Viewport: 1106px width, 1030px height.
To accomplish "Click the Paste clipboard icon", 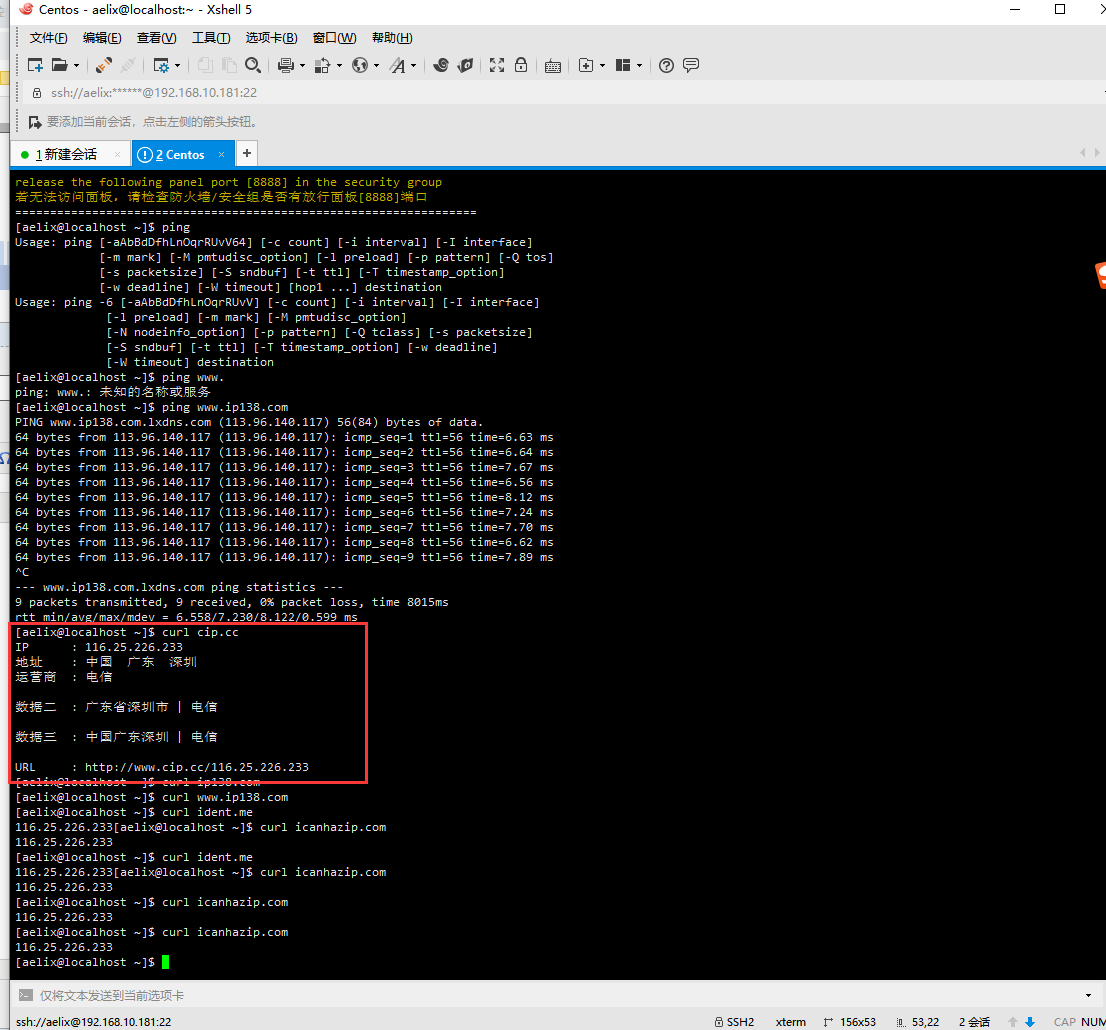I will [229, 66].
